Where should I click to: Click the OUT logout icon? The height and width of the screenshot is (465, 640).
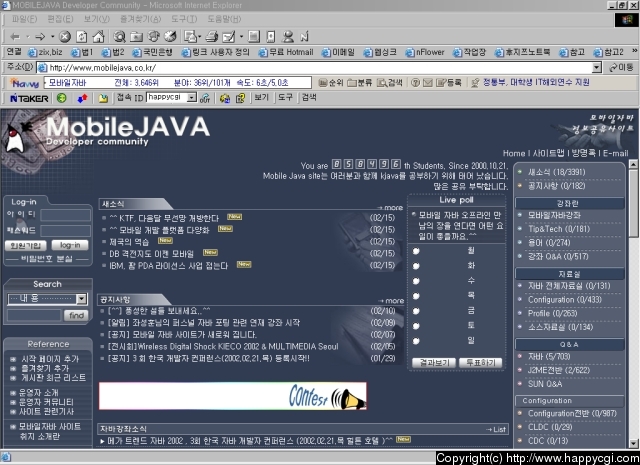(205, 98)
